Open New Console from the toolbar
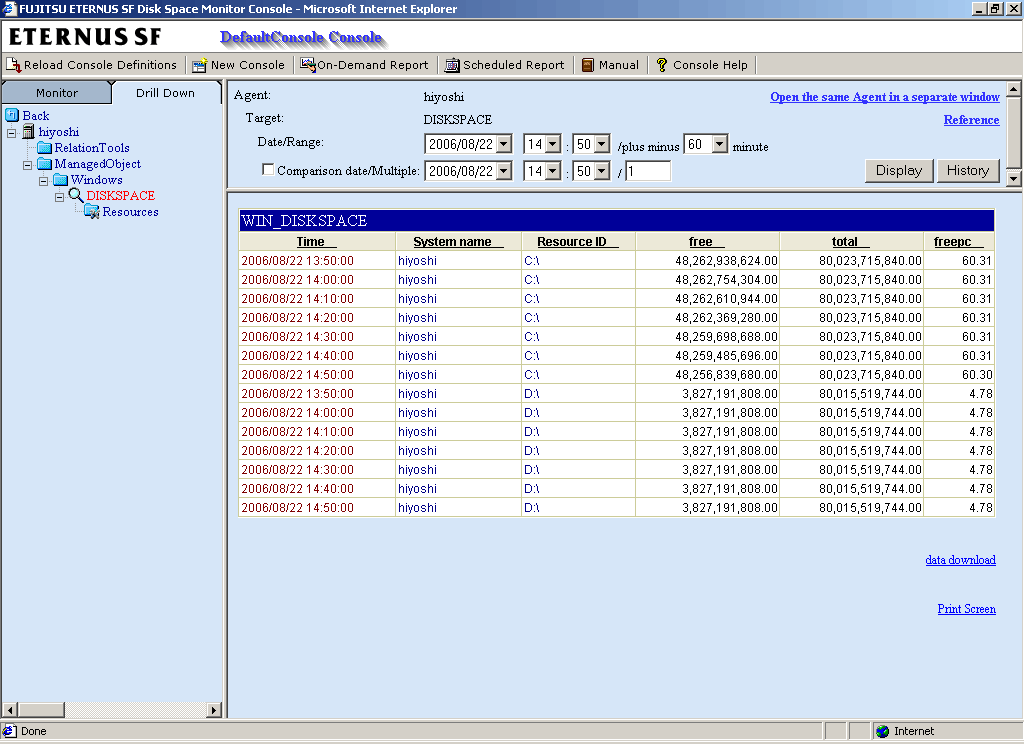This screenshot has height=744, width=1024. point(238,65)
